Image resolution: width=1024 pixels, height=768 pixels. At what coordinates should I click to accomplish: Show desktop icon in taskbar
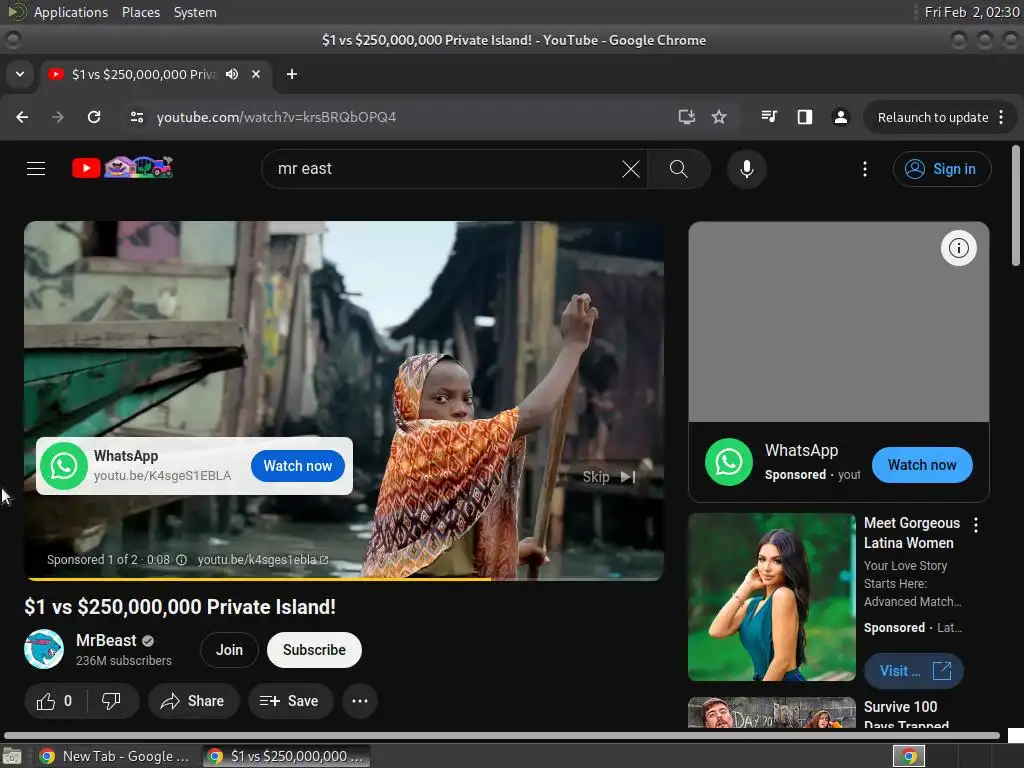12,756
